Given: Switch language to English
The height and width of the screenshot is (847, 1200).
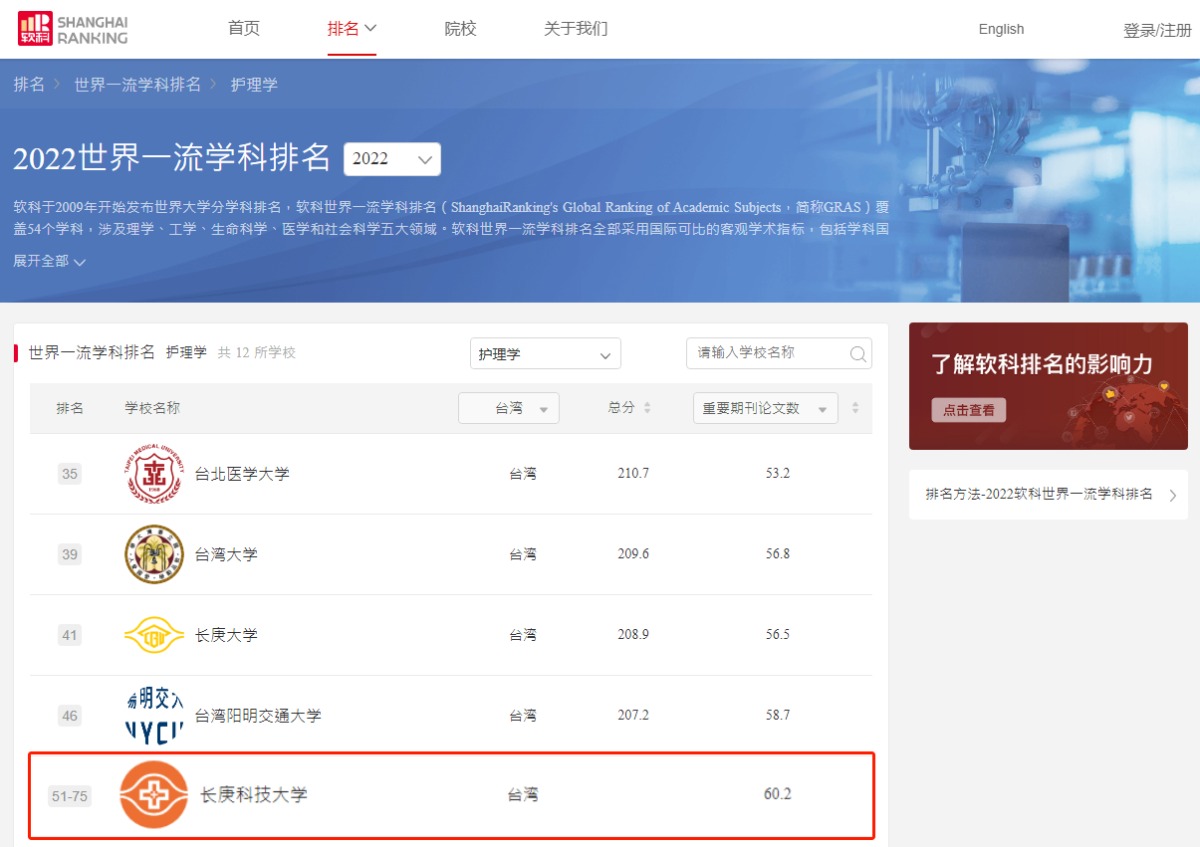Looking at the screenshot, I should coord(1001,29).
